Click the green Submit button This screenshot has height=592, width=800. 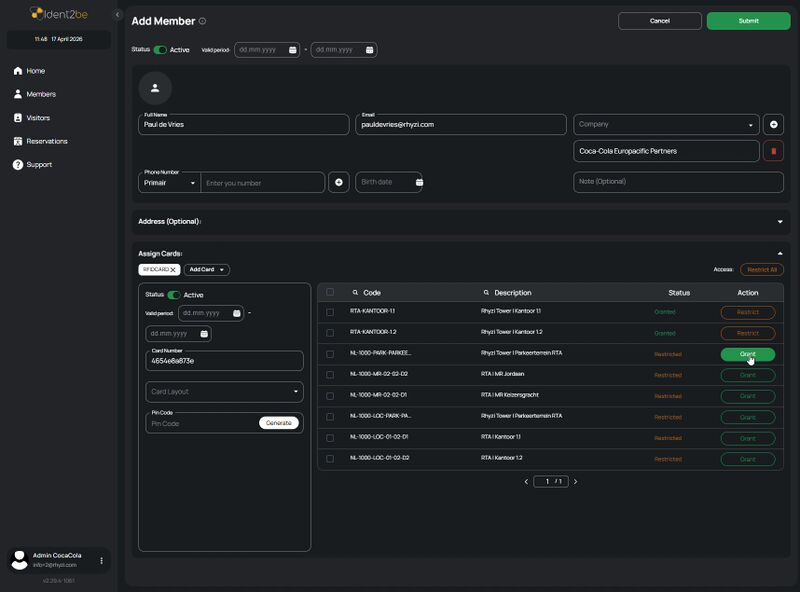pos(748,20)
